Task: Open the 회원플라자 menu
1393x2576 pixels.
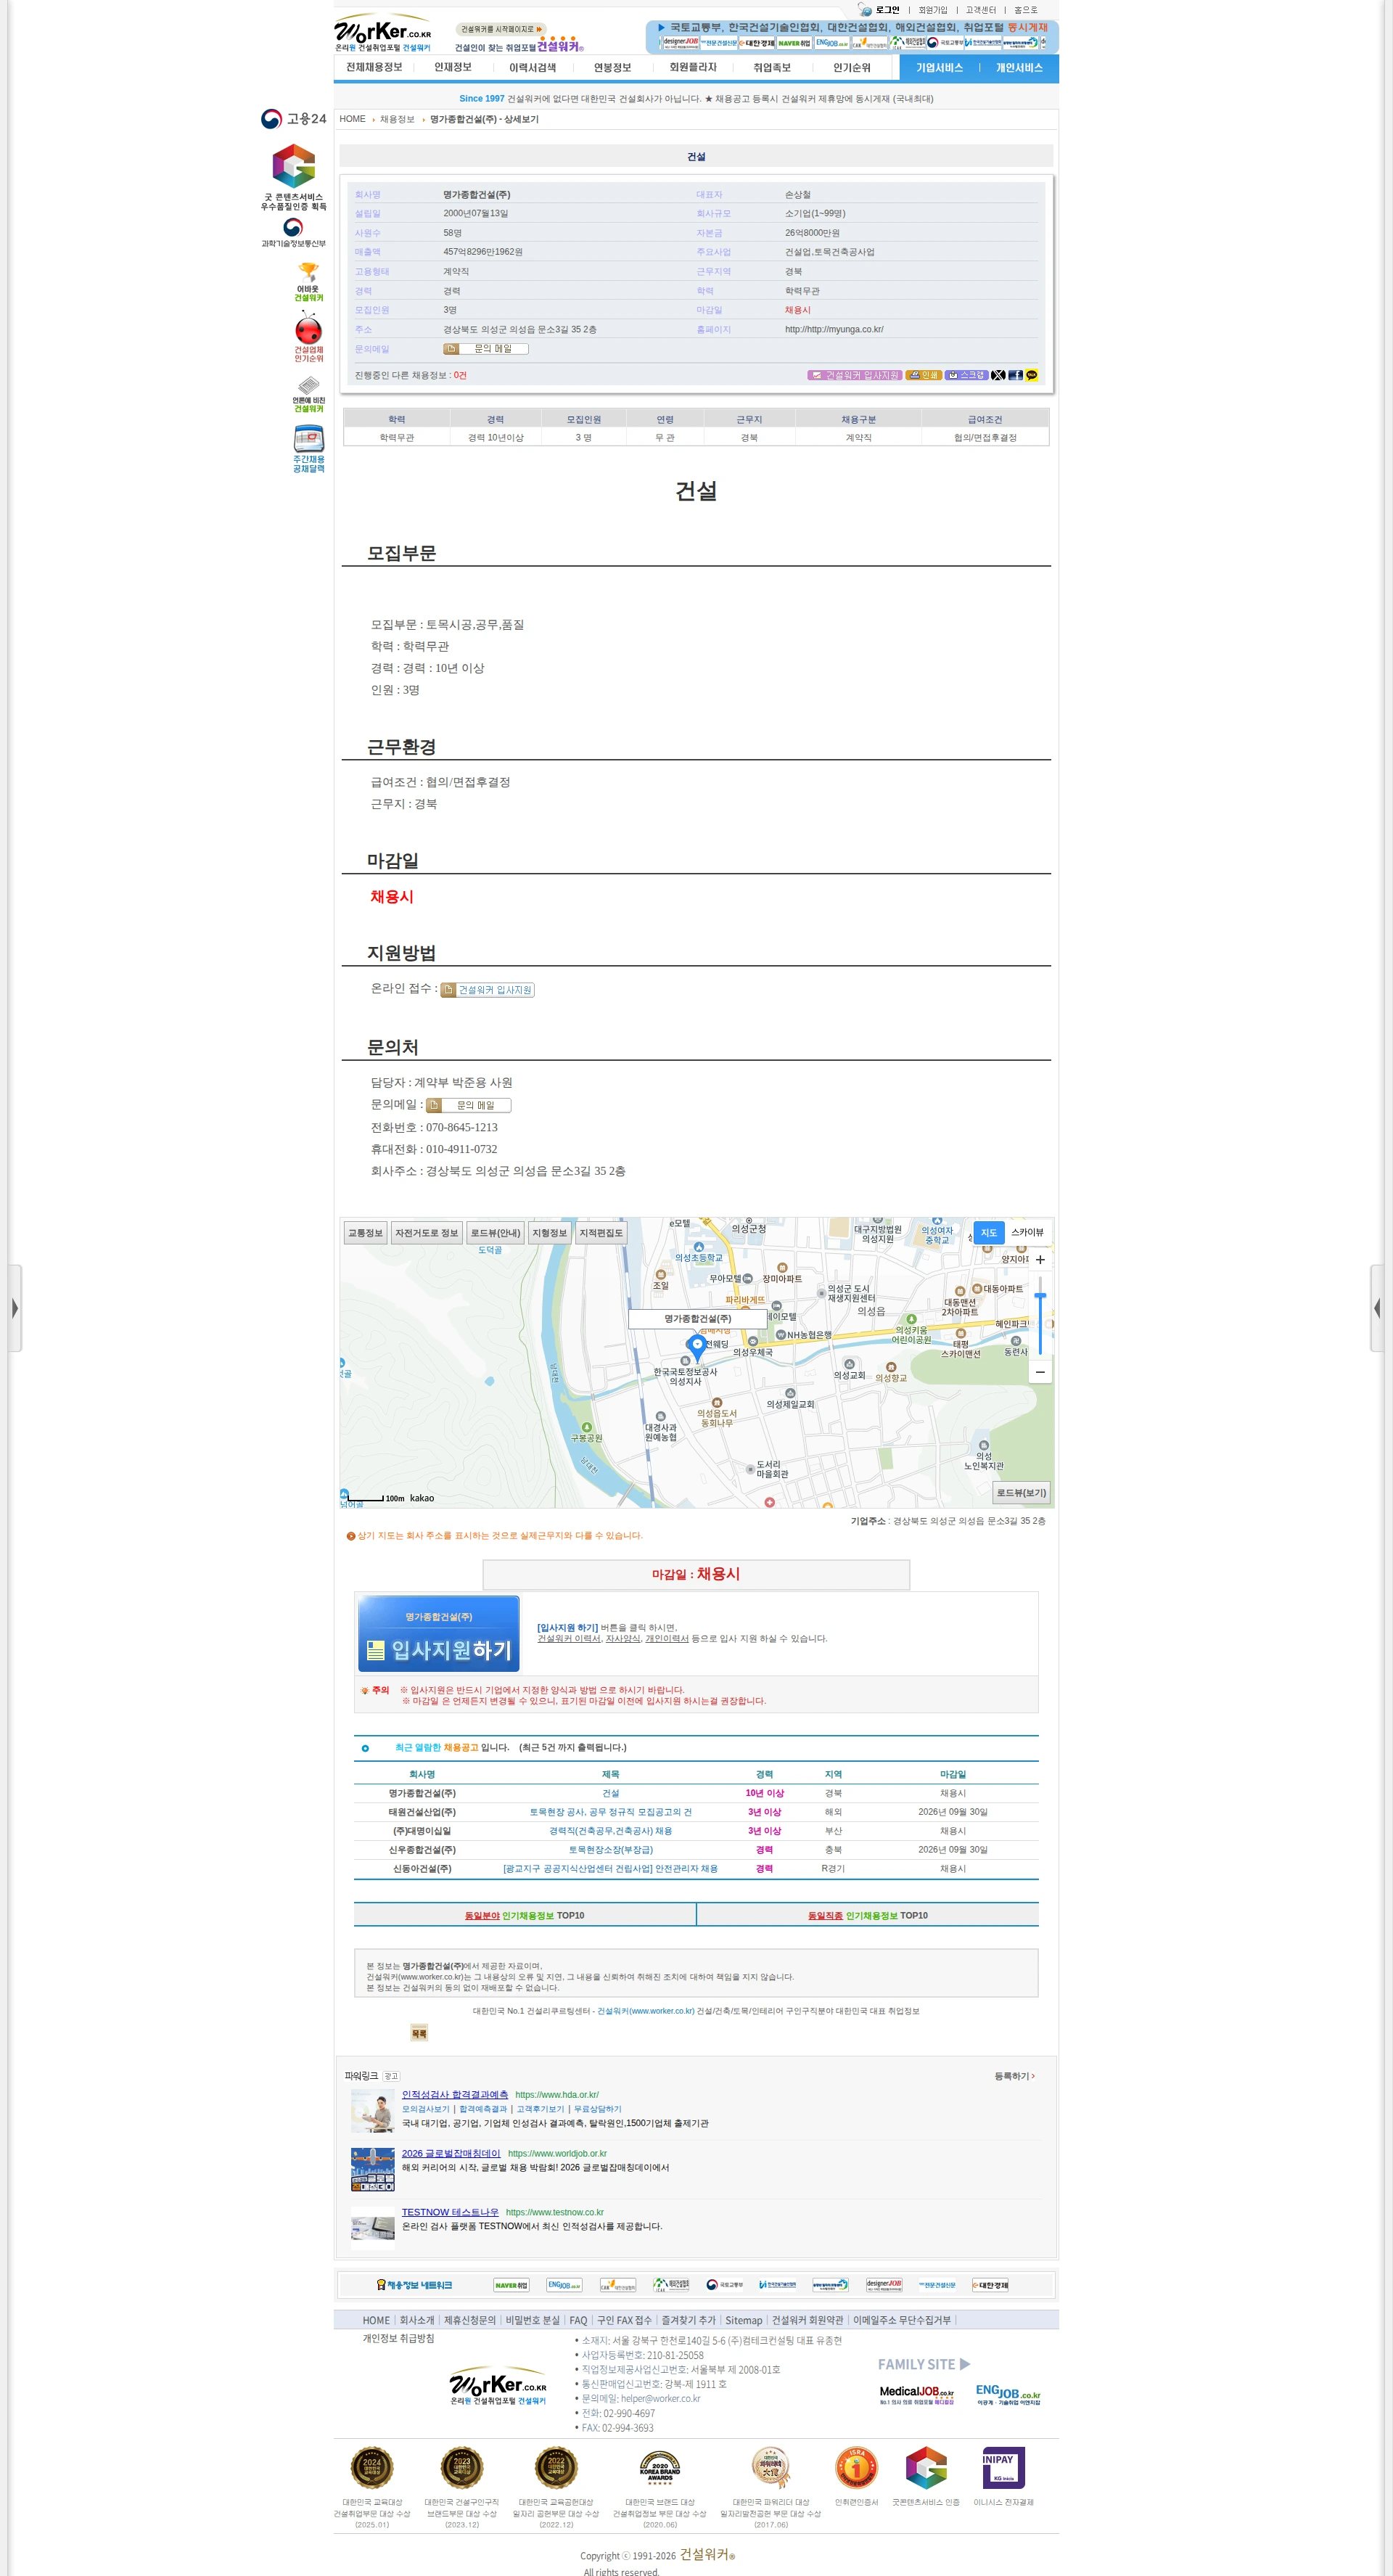Action: 693,67
